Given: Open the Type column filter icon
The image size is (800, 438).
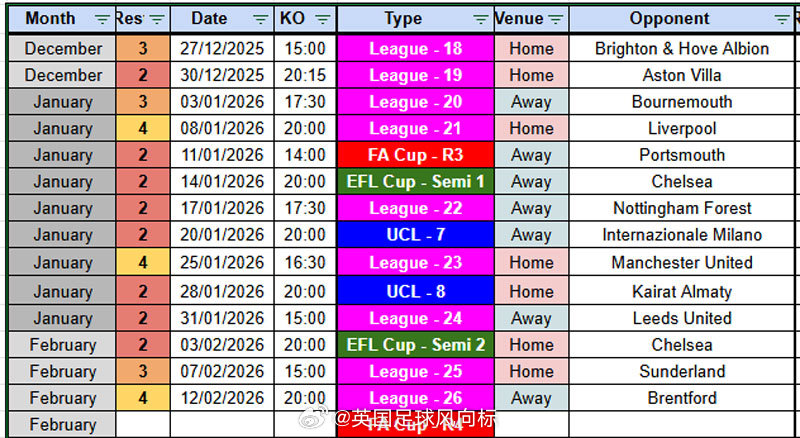Looking at the screenshot, I should [x=481, y=19].
